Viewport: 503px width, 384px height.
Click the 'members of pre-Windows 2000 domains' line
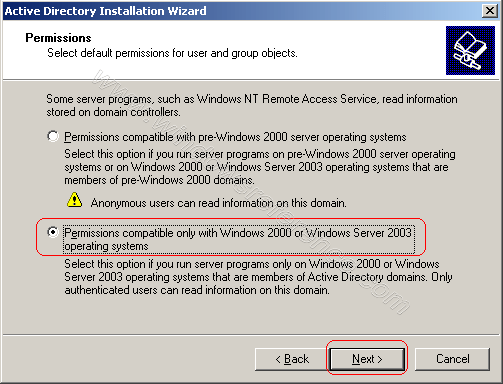coord(159,180)
